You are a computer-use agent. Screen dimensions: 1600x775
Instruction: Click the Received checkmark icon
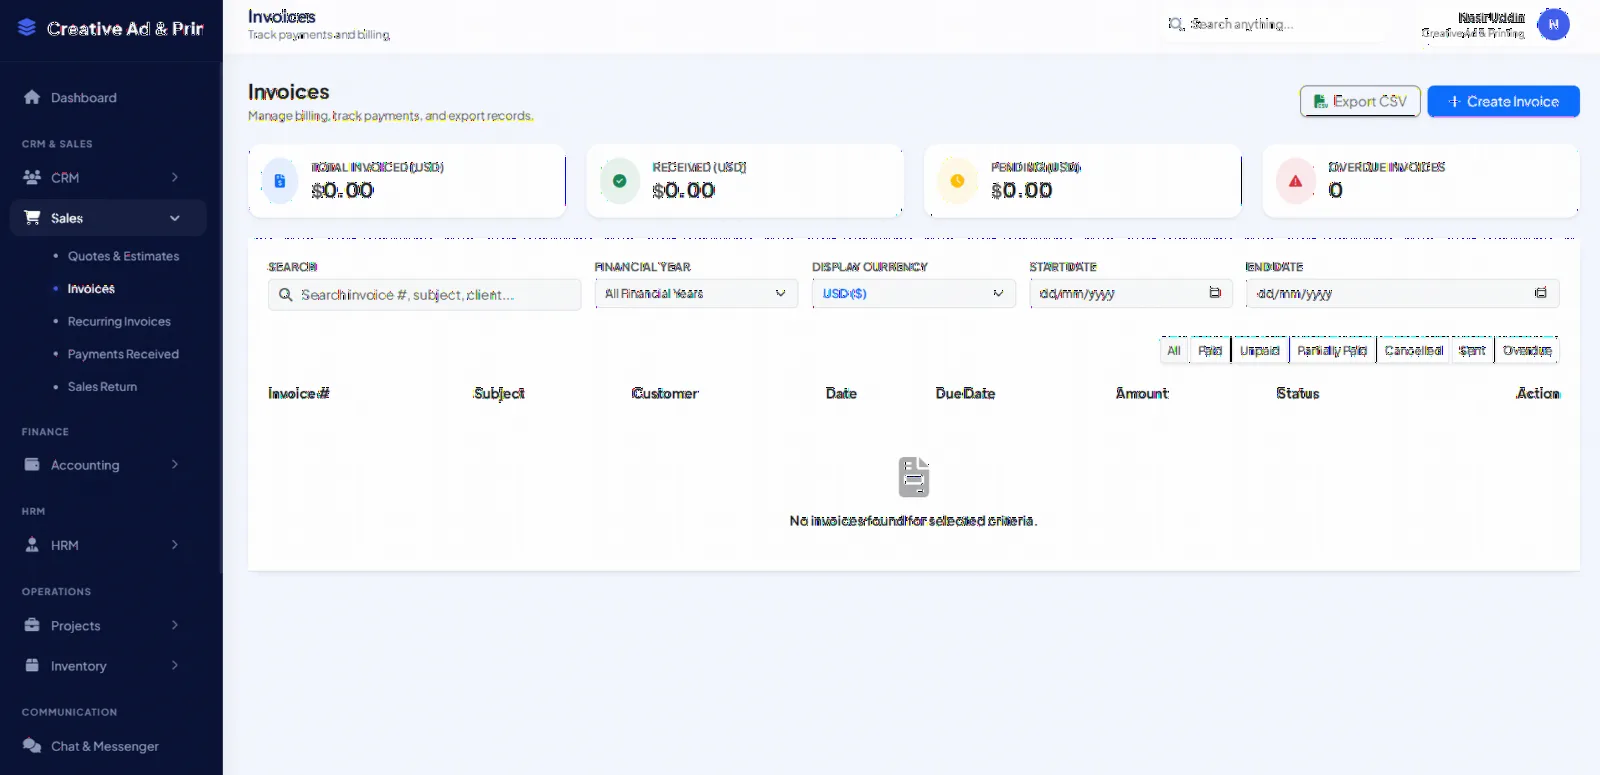tap(619, 181)
